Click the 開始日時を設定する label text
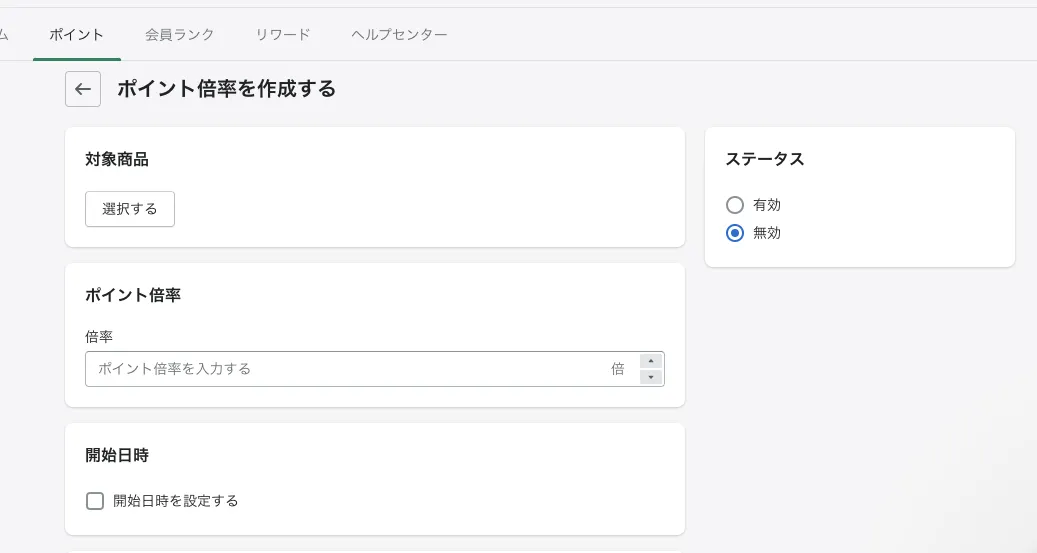Viewport: 1037px width, 553px height. click(x=176, y=501)
